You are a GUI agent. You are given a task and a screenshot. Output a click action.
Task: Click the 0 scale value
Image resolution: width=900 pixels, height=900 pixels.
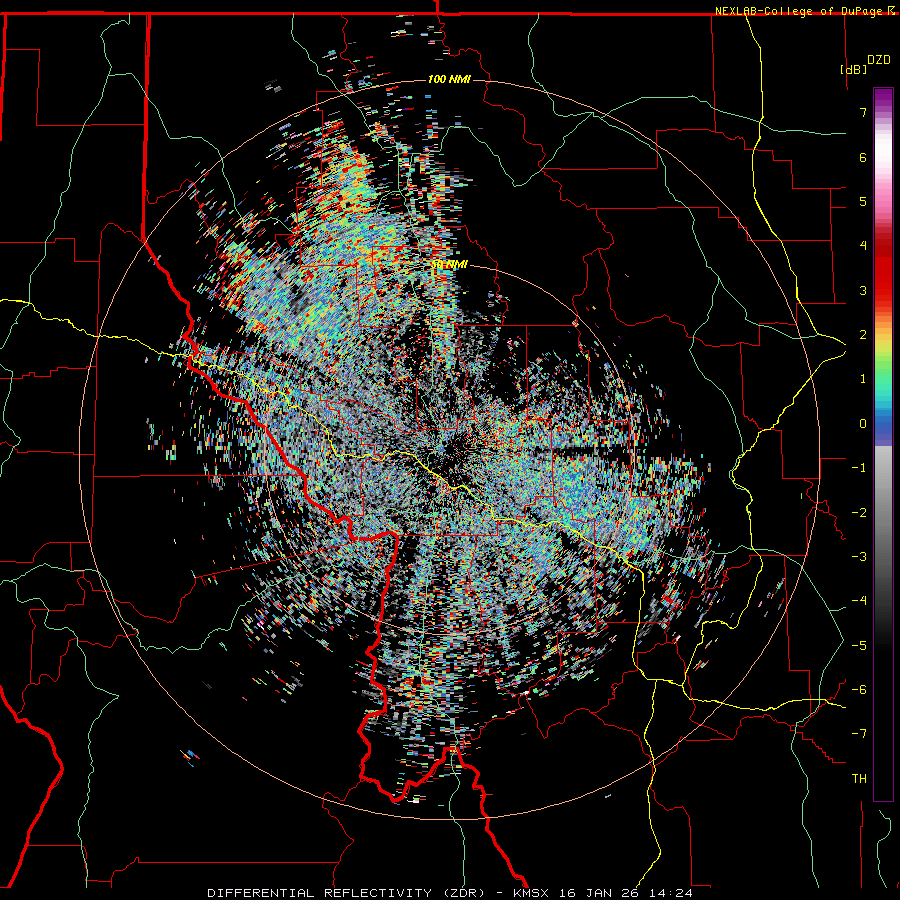pyautogui.click(x=863, y=424)
